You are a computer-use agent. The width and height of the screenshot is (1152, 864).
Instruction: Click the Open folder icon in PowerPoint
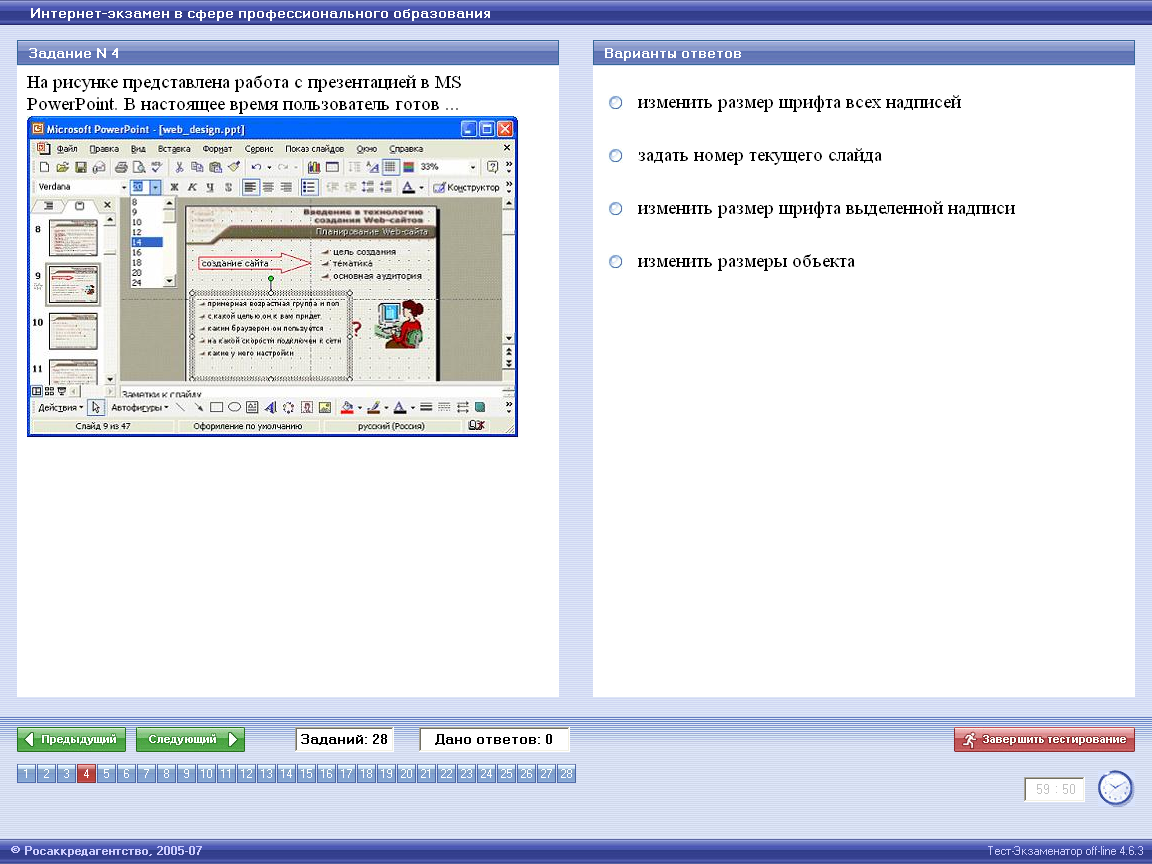click(62, 168)
